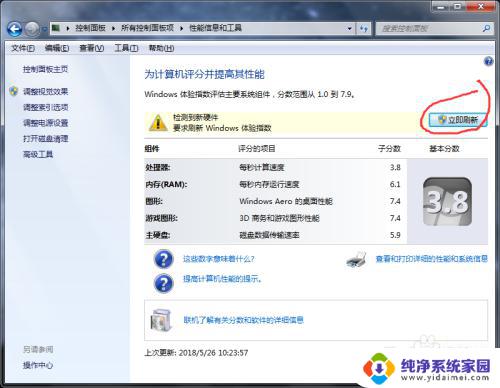Click the question icon beside 这些数字意味着什么
The image size is (500, 388).
tap(164, 259)
